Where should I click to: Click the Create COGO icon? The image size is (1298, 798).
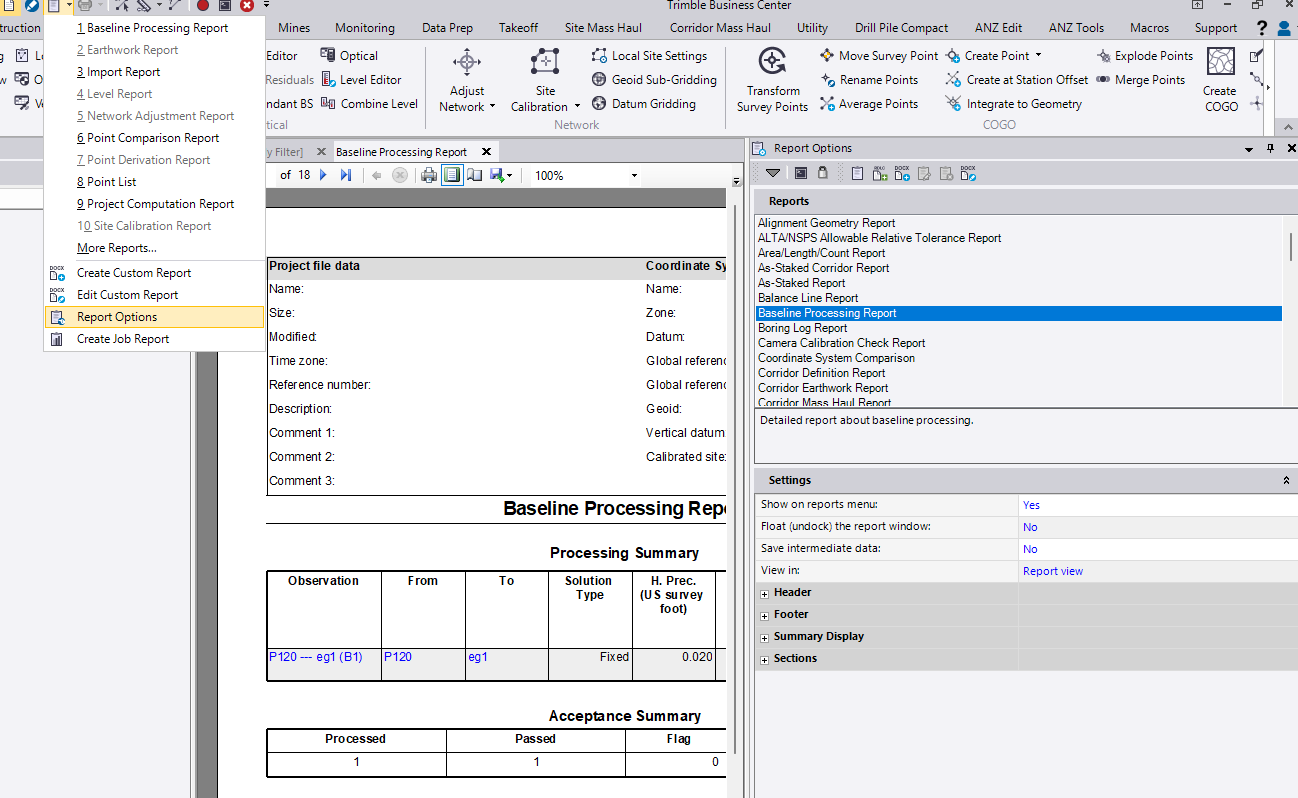pyautogui.click(x=1220, y=63)
